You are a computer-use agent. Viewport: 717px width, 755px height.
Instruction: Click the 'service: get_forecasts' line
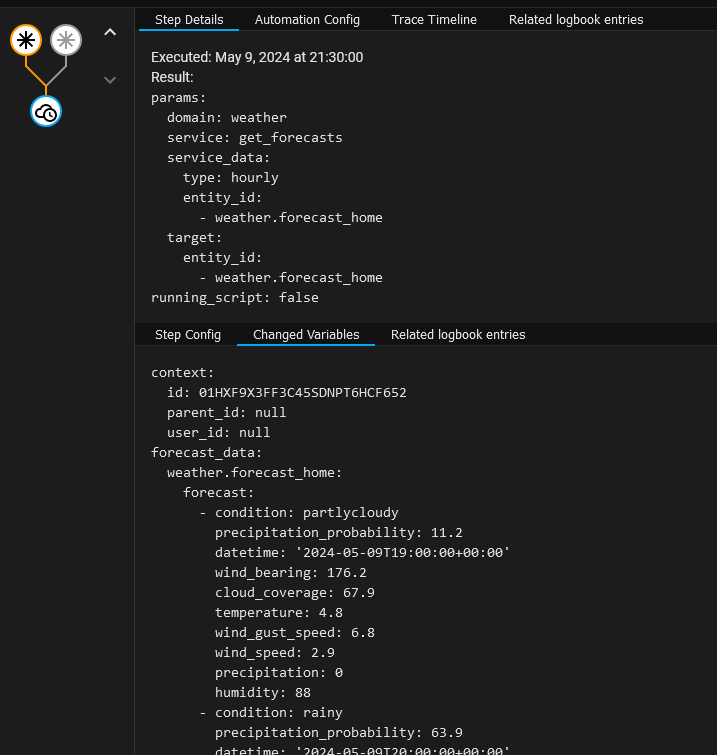[254, 137]
